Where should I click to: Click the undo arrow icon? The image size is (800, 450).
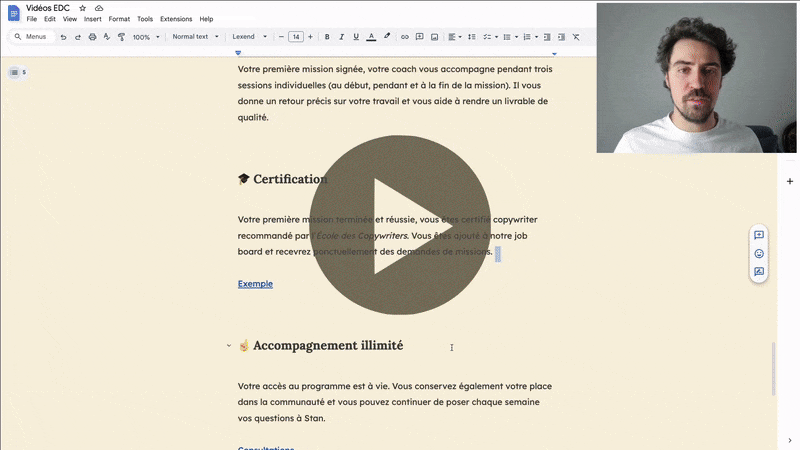63,37
